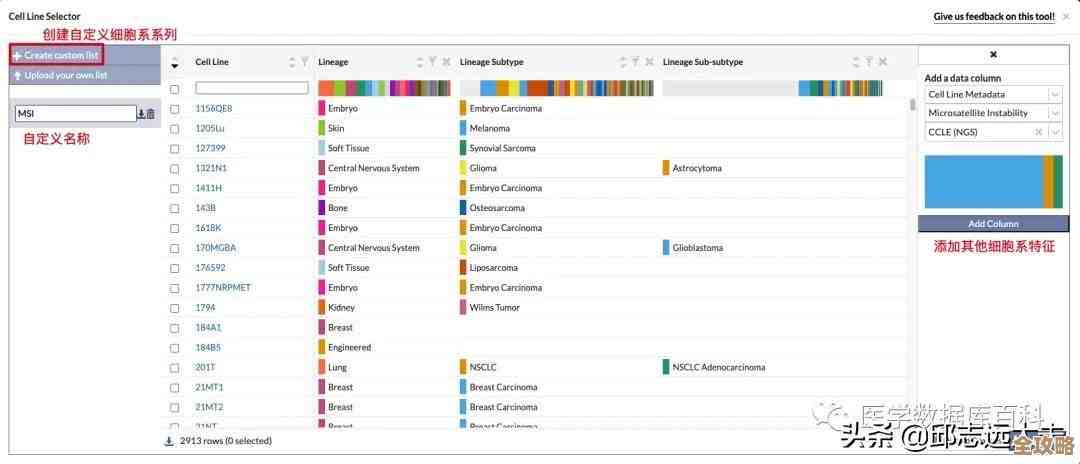Click the Cell Line column filter icon
The height and width of the screenshot is (464, 1080).
tap(305, 62)
